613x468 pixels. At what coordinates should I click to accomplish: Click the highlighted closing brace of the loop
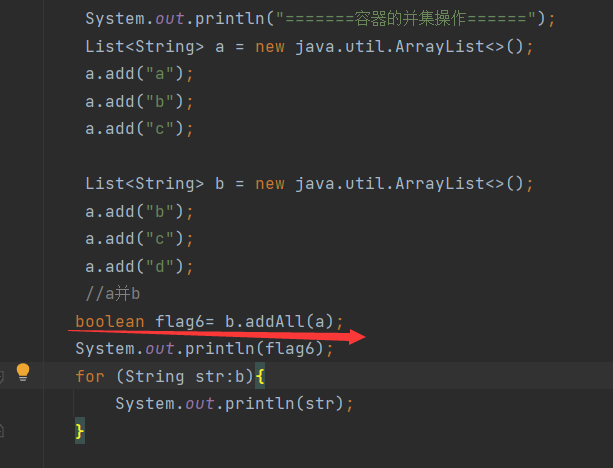[x=80, y=431]
